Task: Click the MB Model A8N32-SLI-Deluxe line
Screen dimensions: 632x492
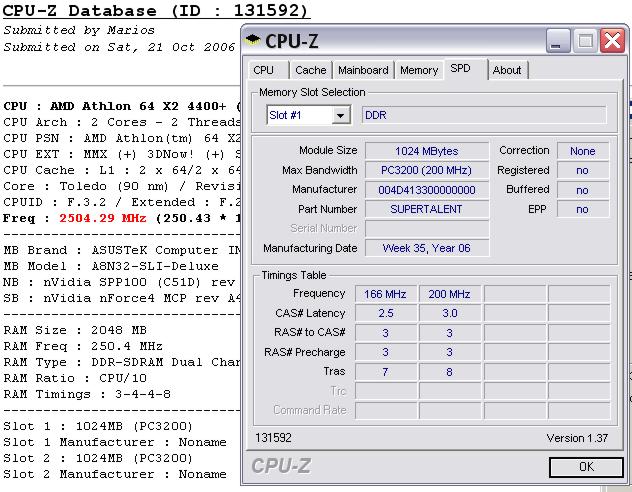Action: coord(111,266)
